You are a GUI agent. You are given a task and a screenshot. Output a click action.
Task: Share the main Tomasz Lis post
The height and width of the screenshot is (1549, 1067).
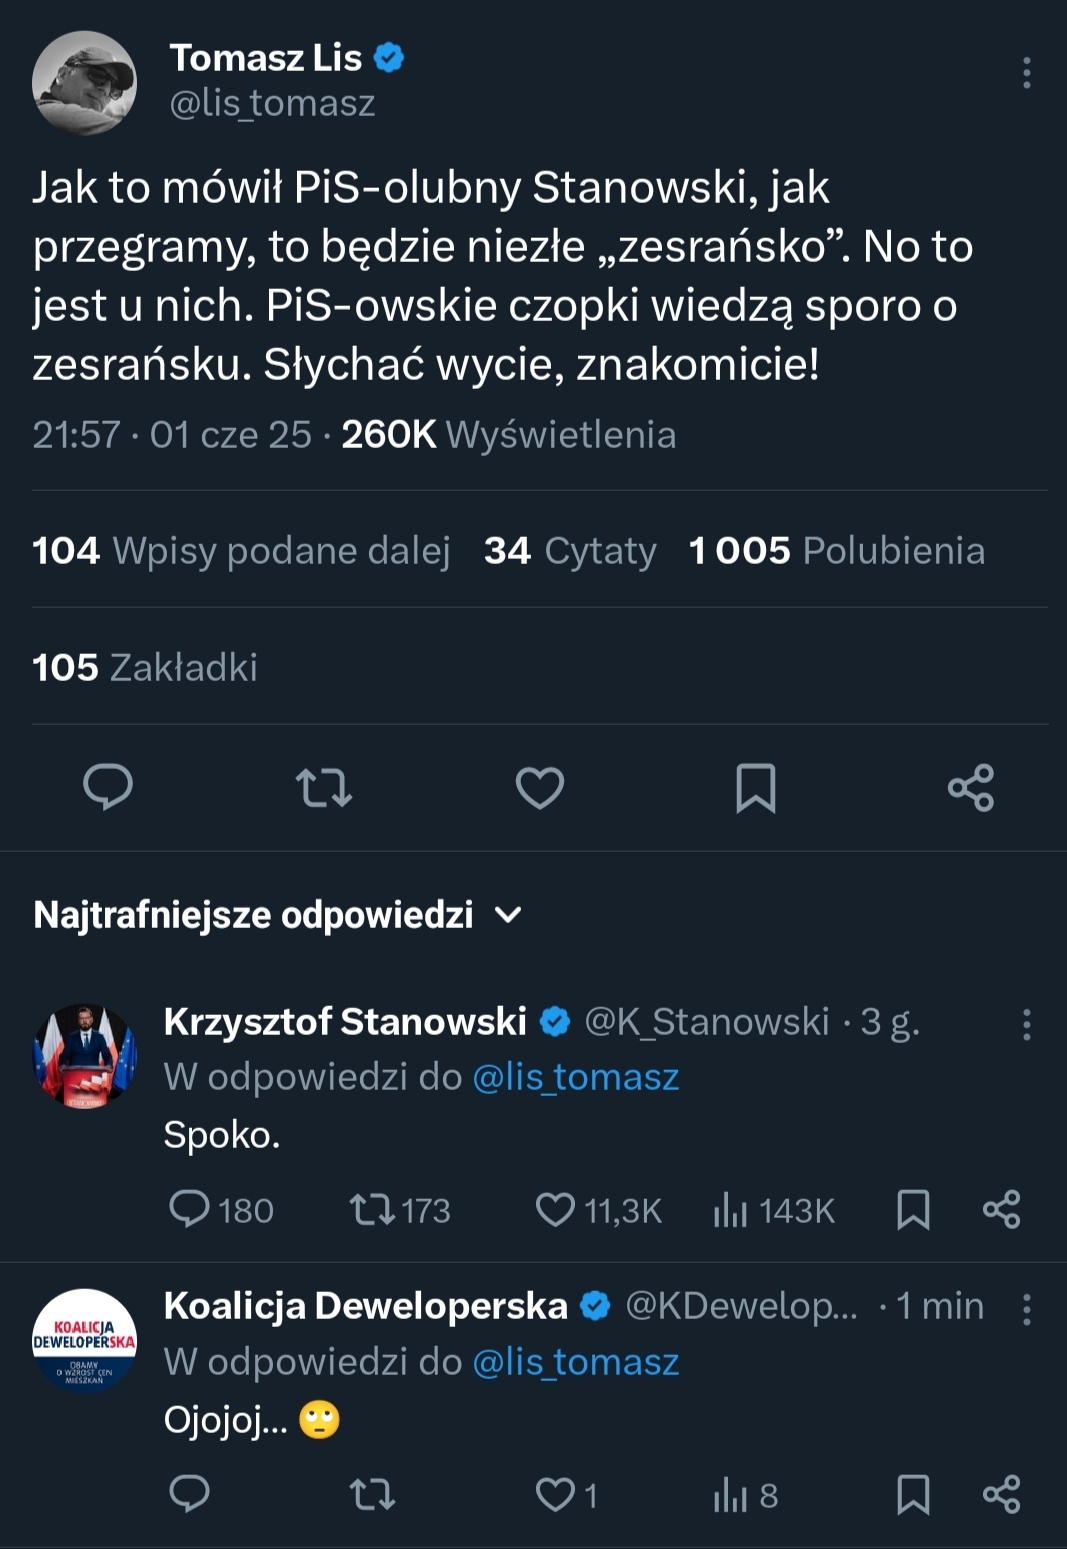pyautogui.click(x=971, y=787)
